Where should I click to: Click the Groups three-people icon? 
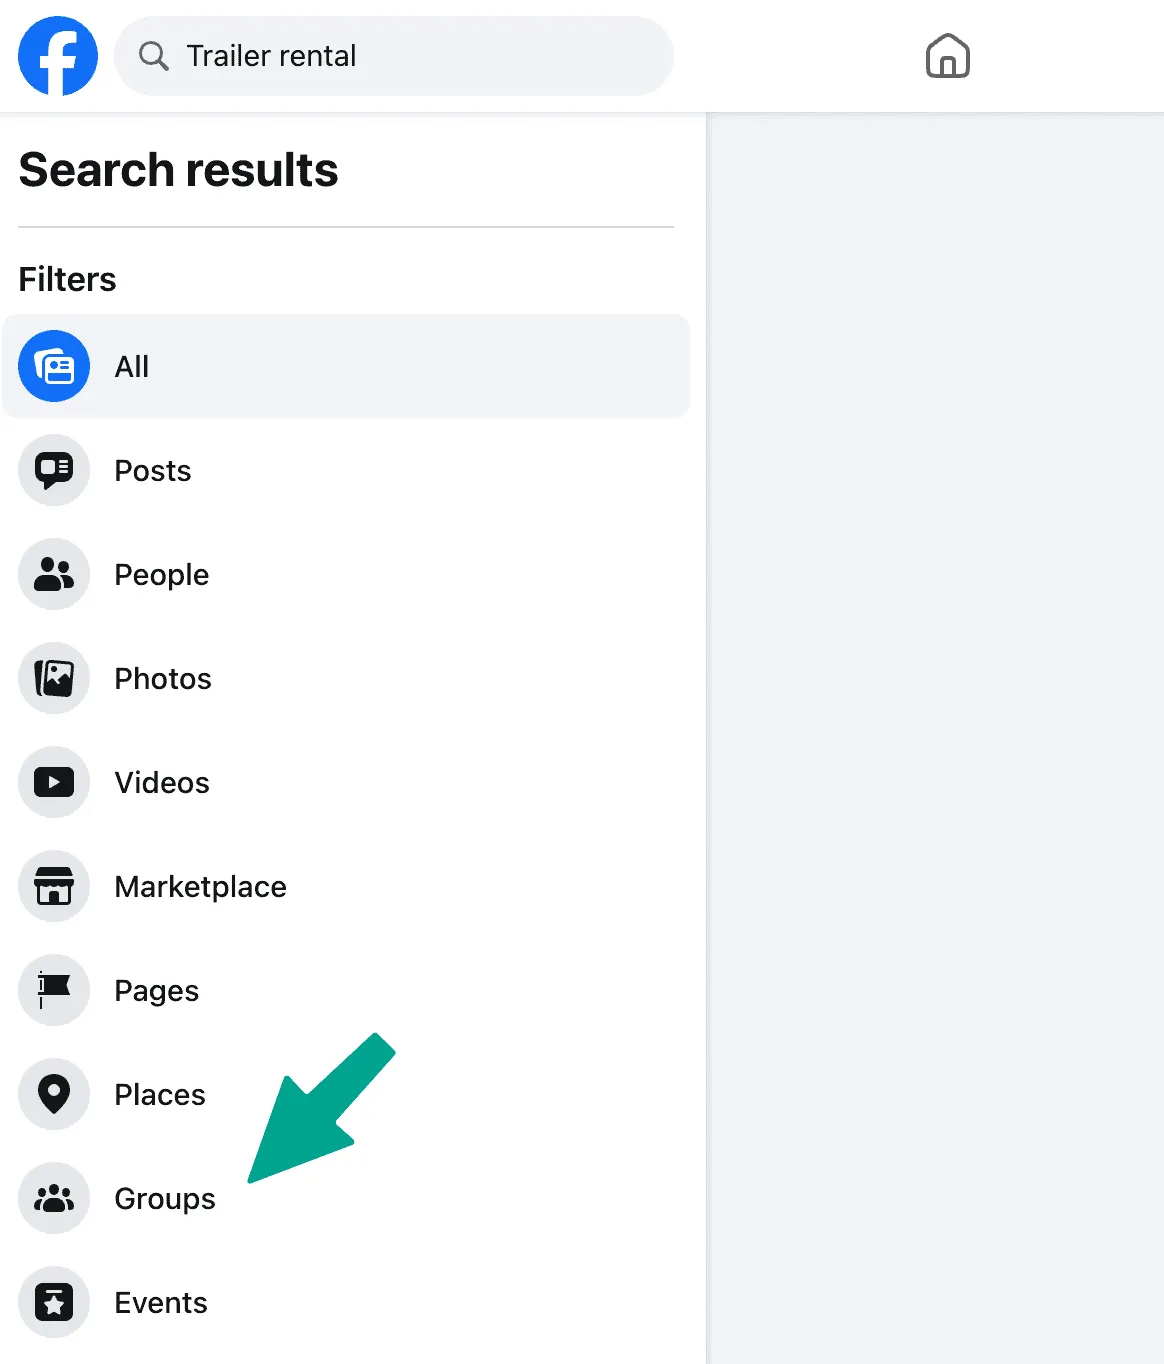(54, 1199)
